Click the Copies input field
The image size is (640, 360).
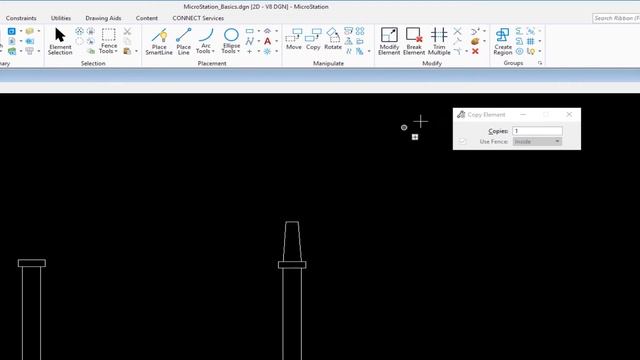pos(537,131)
